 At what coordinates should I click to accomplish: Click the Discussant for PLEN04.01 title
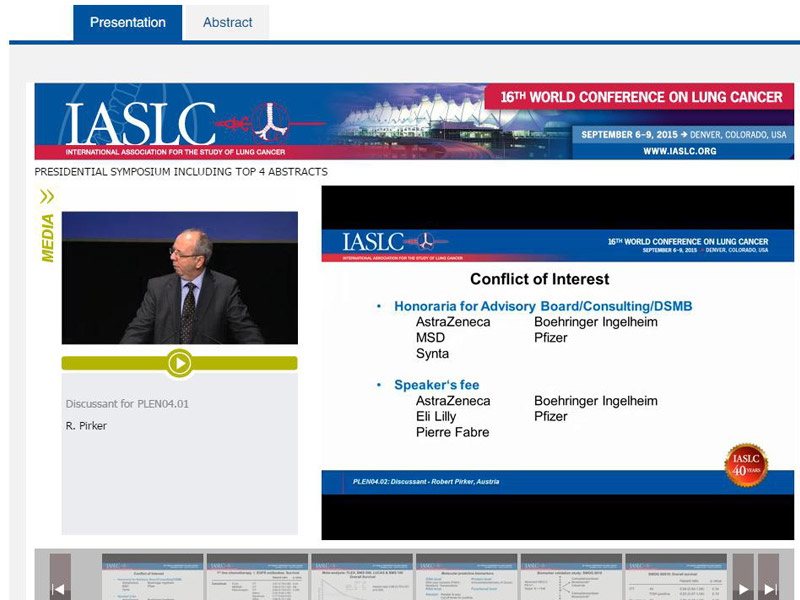click(x=127, y=404)
